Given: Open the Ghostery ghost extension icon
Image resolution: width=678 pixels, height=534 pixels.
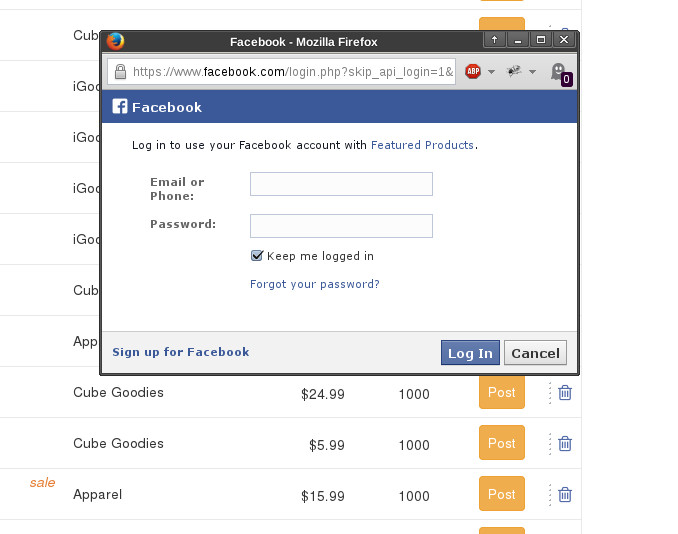Looking at the screenshot, I should coord(561,74).
